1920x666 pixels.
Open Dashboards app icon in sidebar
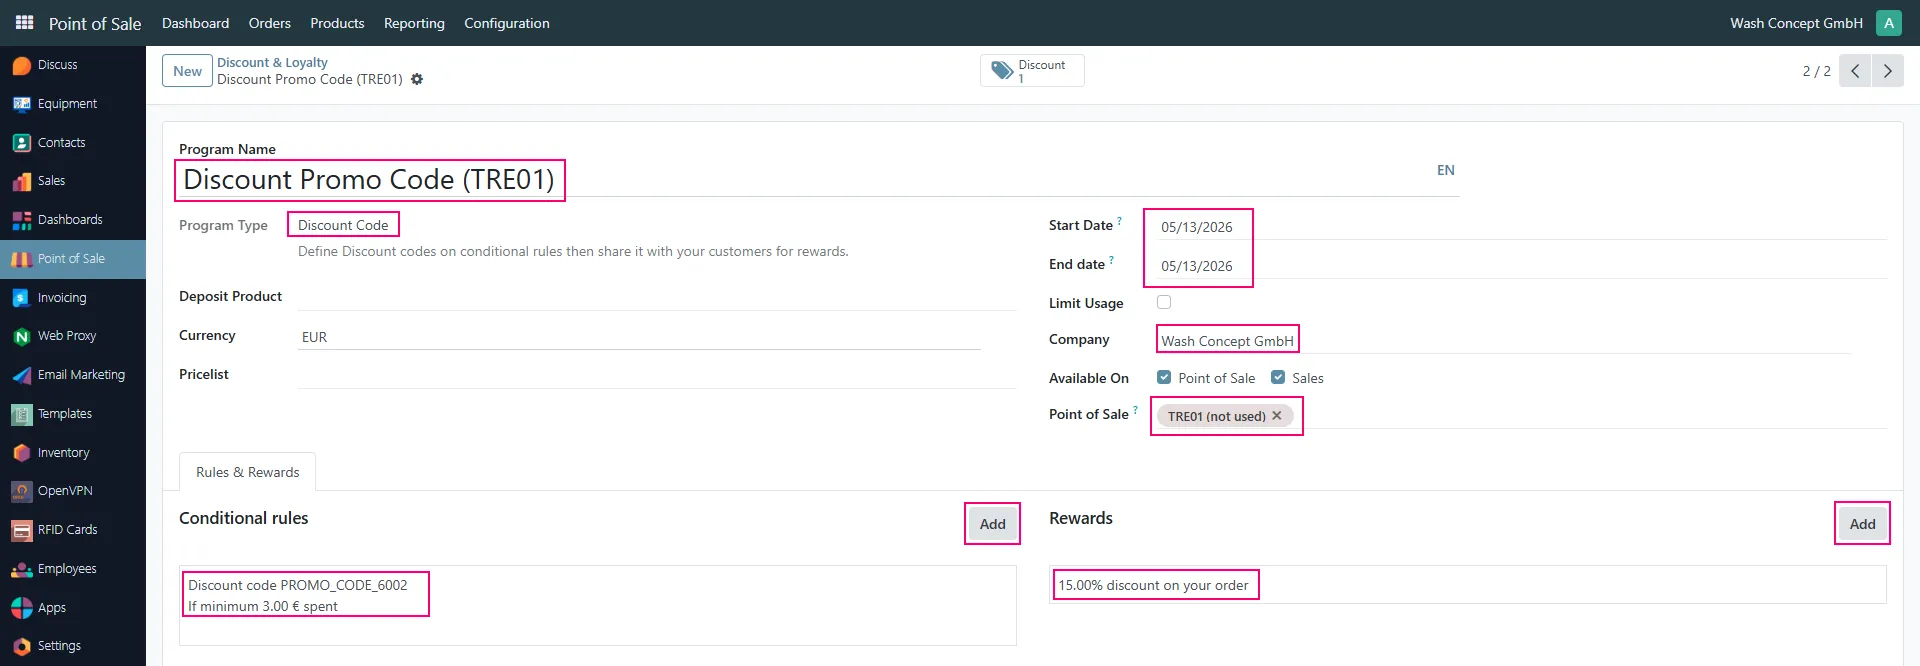coord(21,220)
